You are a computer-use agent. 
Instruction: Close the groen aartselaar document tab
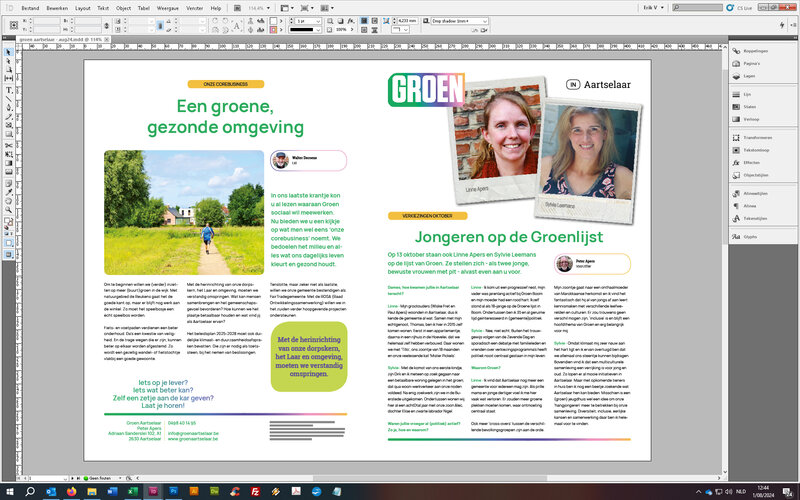pos(107,39)
